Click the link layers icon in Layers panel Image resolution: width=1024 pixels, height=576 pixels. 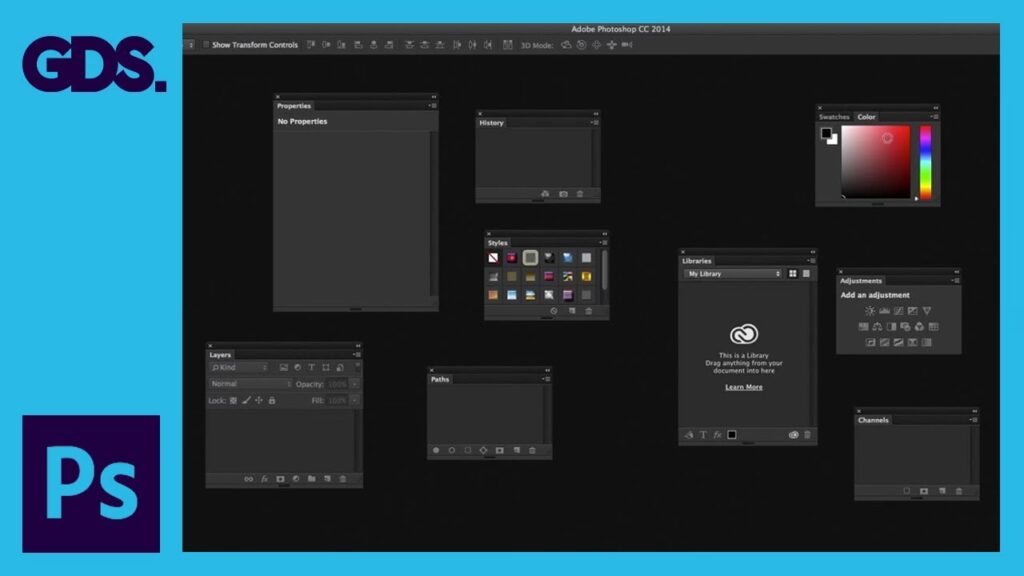(x=249, y=479)
